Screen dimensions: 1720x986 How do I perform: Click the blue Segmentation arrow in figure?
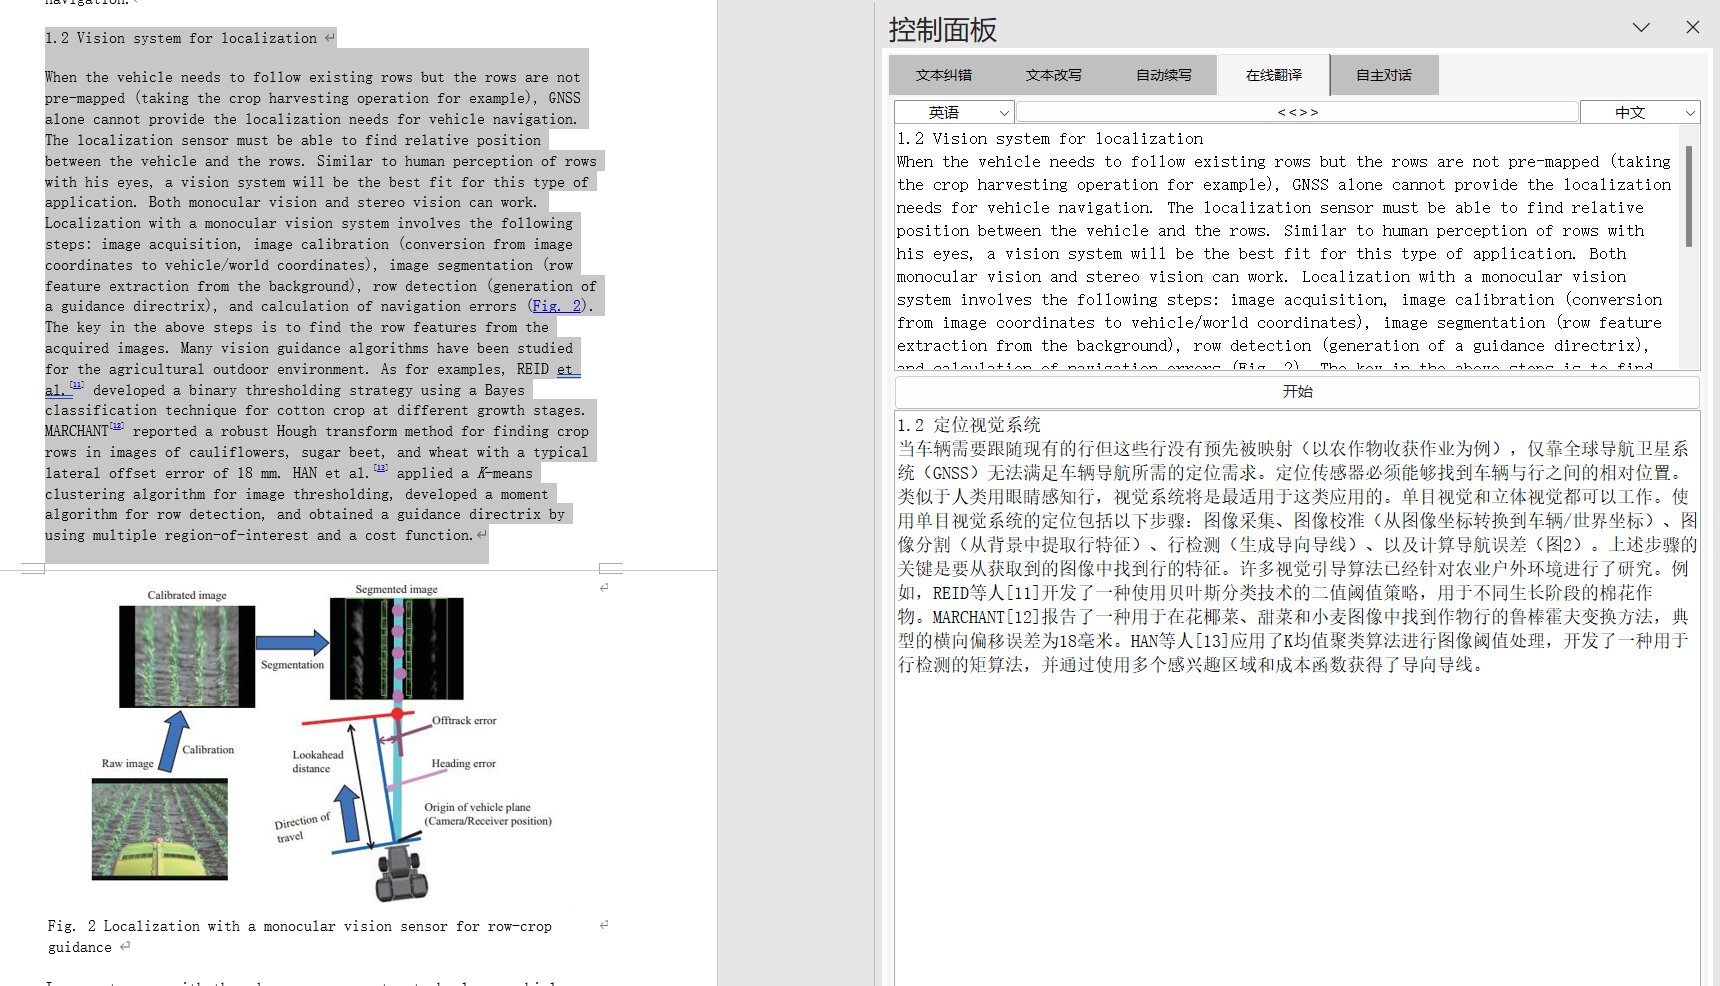tap(292, 643)
